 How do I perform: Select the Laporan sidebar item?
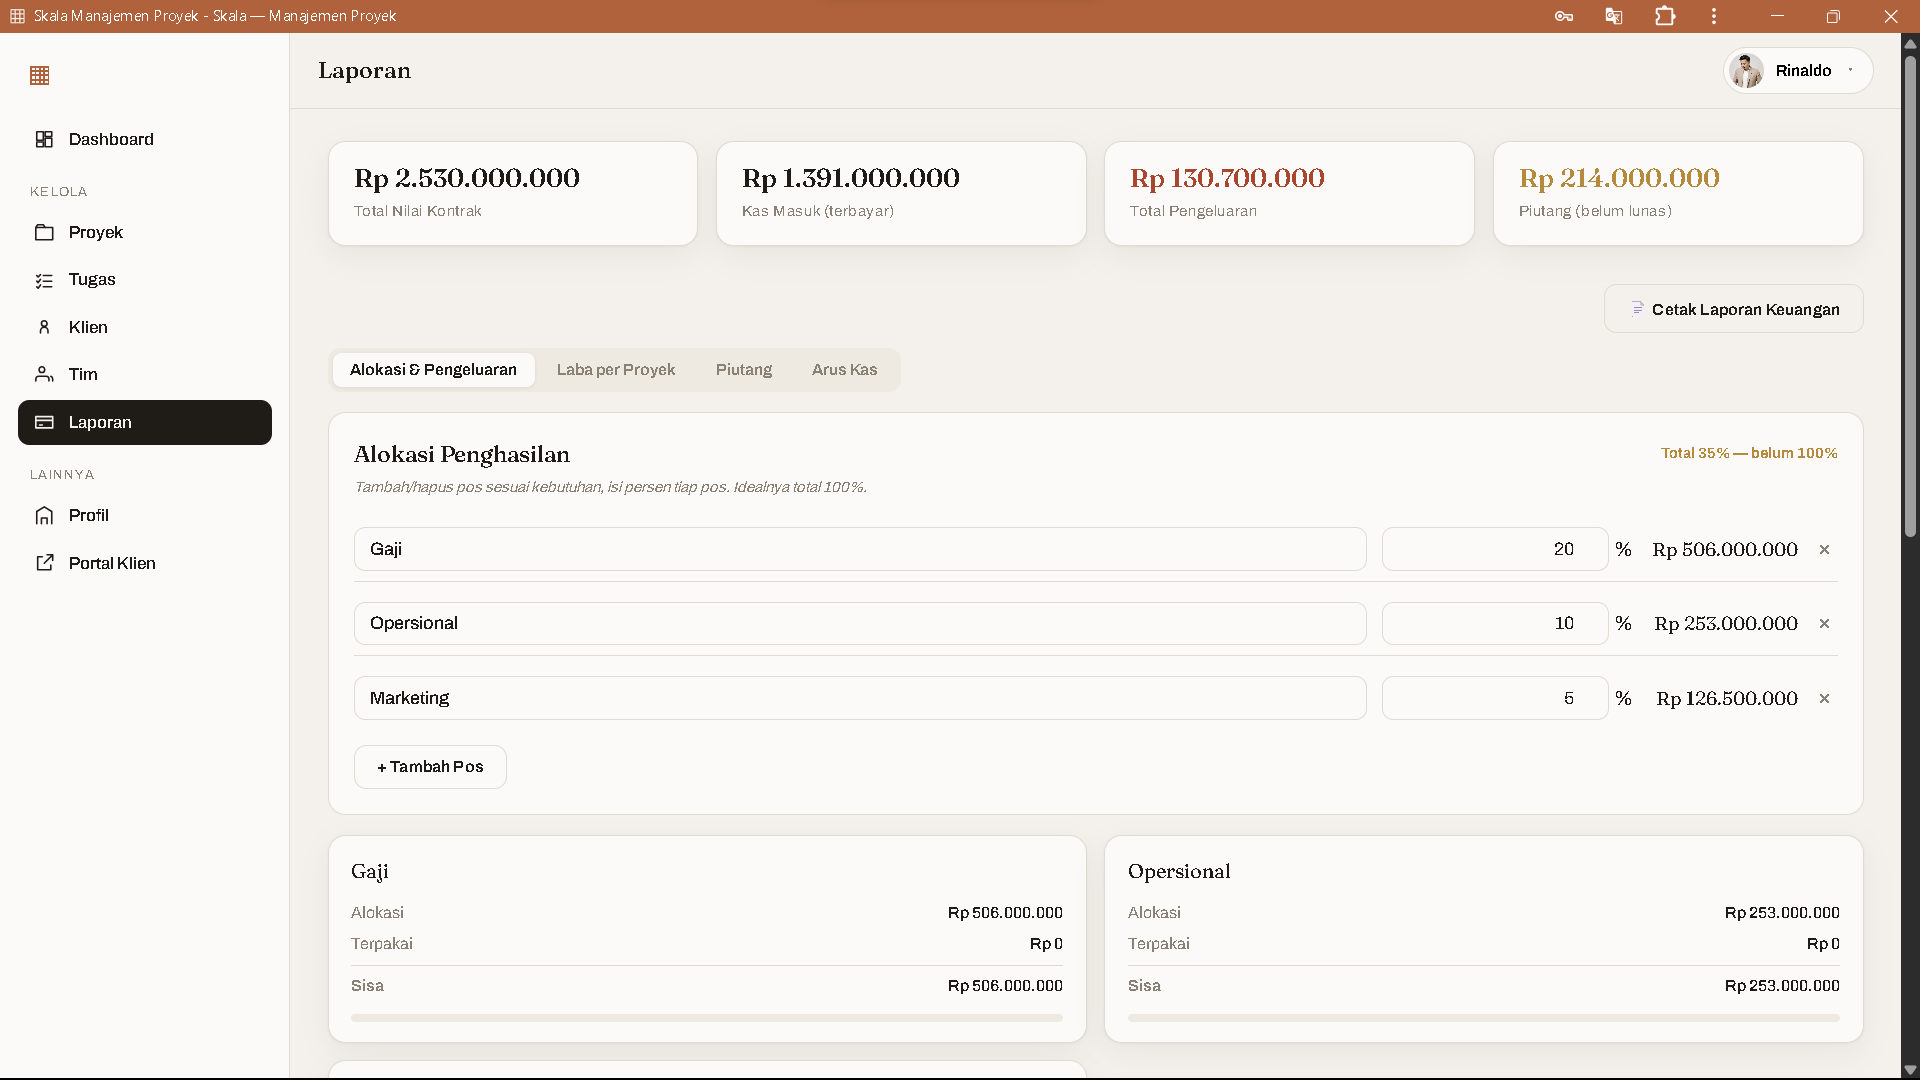[x=145, y=422]
